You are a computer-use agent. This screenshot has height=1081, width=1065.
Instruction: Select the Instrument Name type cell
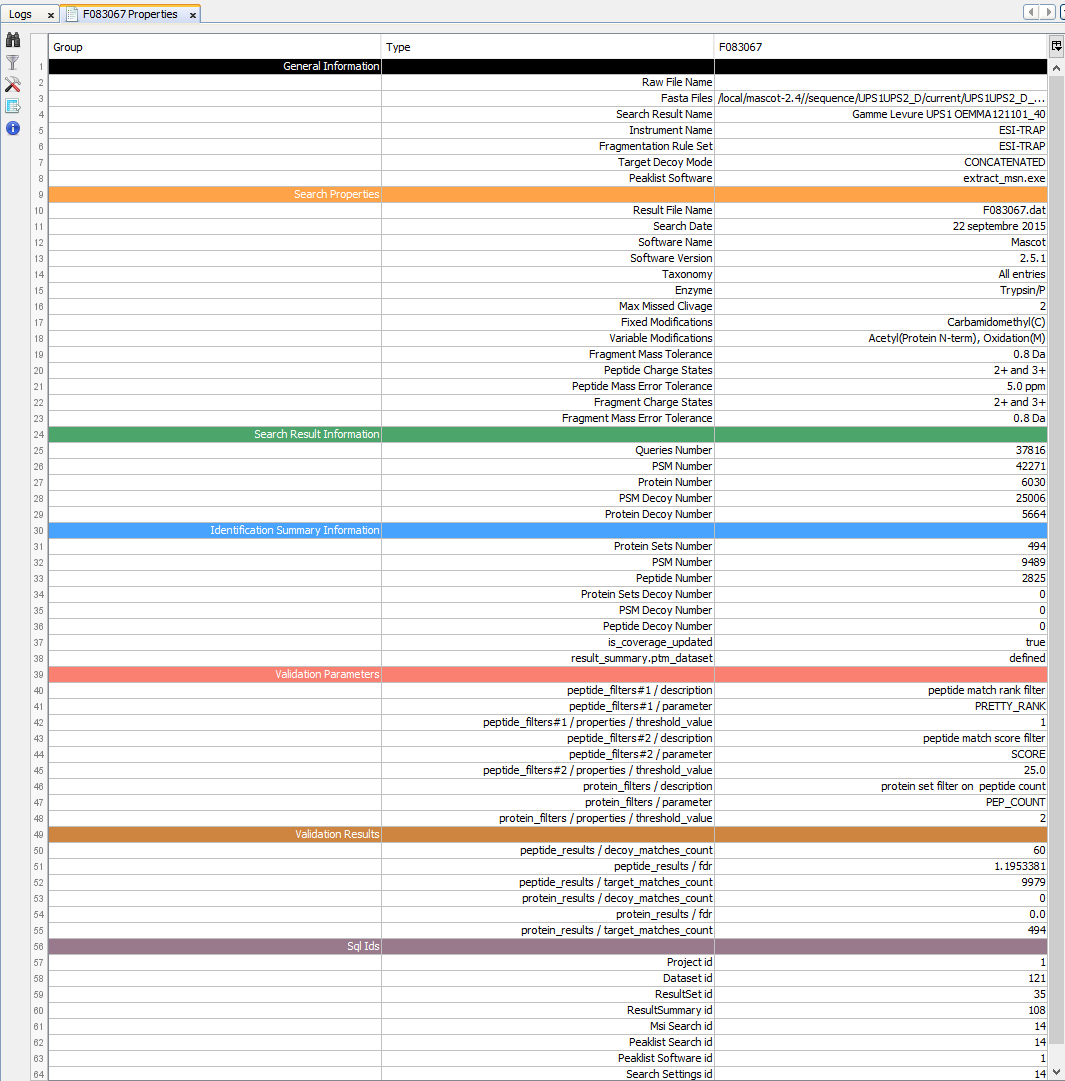(548, 130)
